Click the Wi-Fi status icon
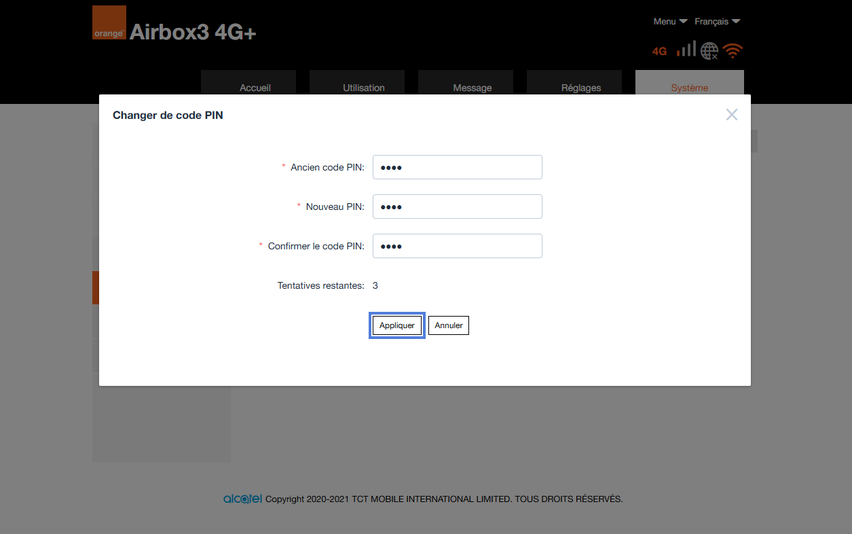Image resolution: width=852 pixels, height=534 pixels. click(x=734, y=50)
